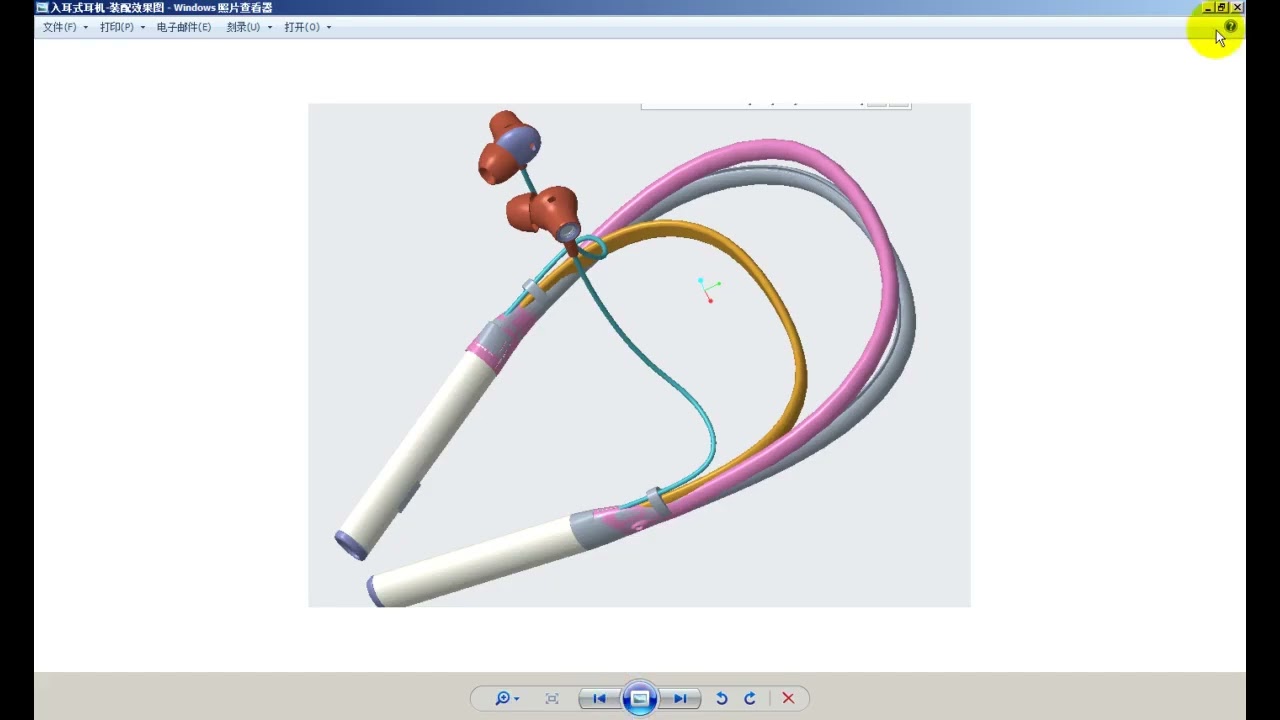Viewport: 1280px width, 720px height.
Task: Click the earphone assembly rendering image
Action: pyautogui.click(x=639, y=355)
